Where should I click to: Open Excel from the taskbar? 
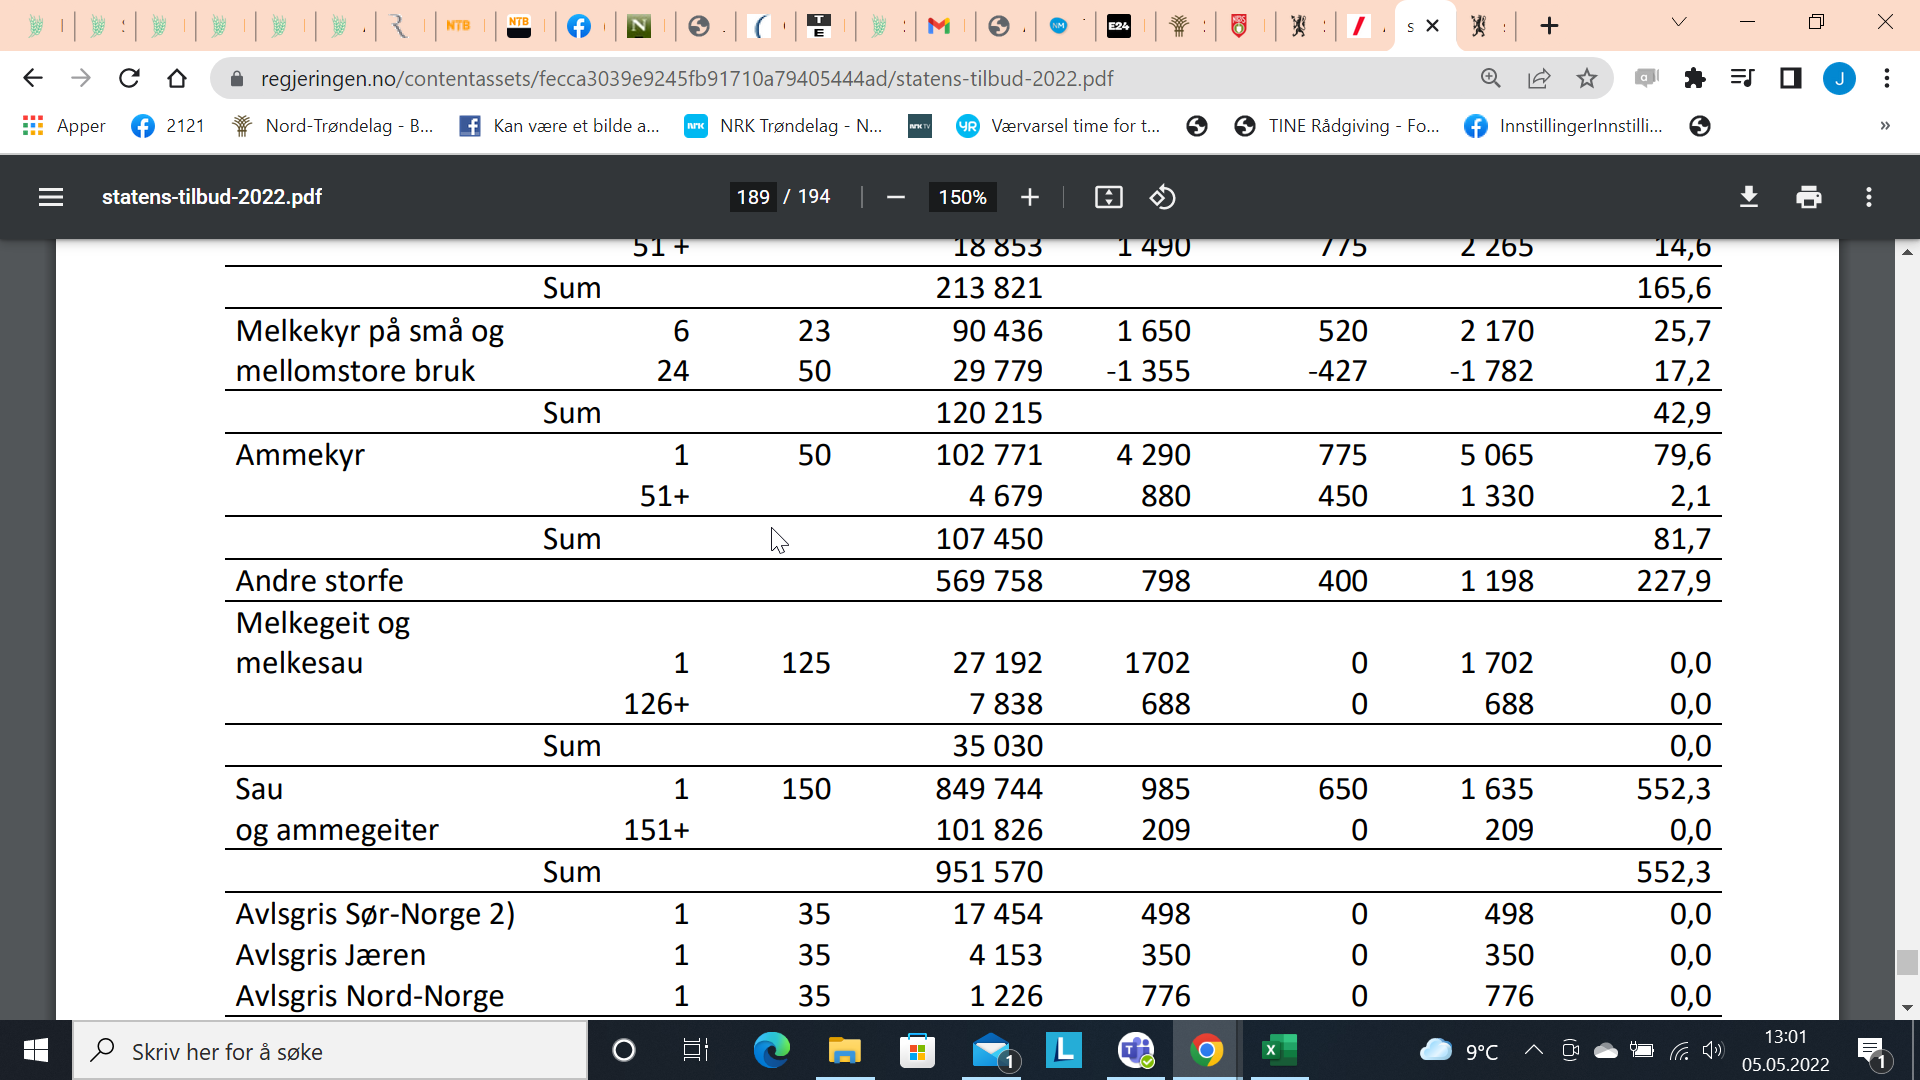tap(1278, 1050)
